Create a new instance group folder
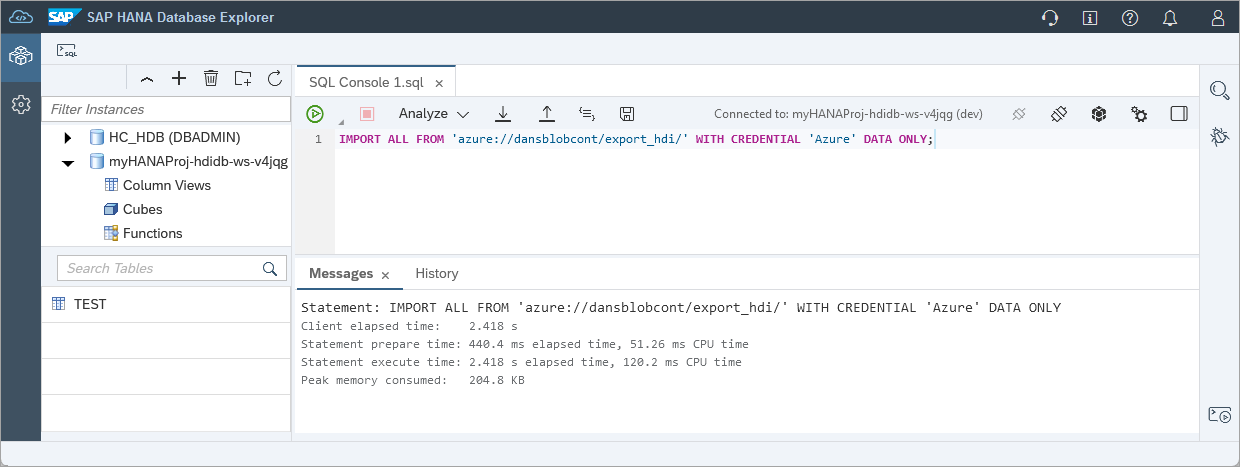 [x=243, y=78]
